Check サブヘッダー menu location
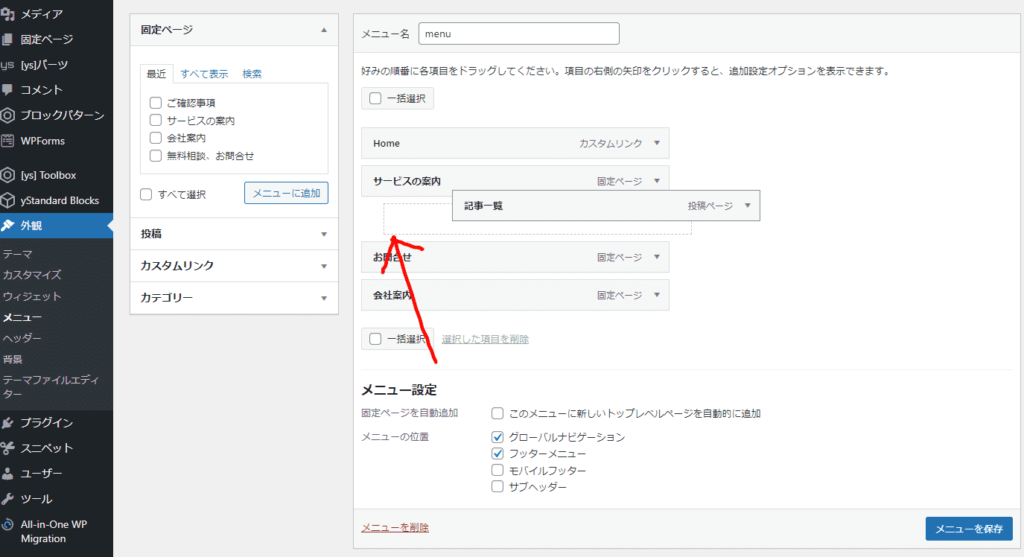Image resolution: width=1024 pixels, height=557 pixels. (x=497, y=486)
